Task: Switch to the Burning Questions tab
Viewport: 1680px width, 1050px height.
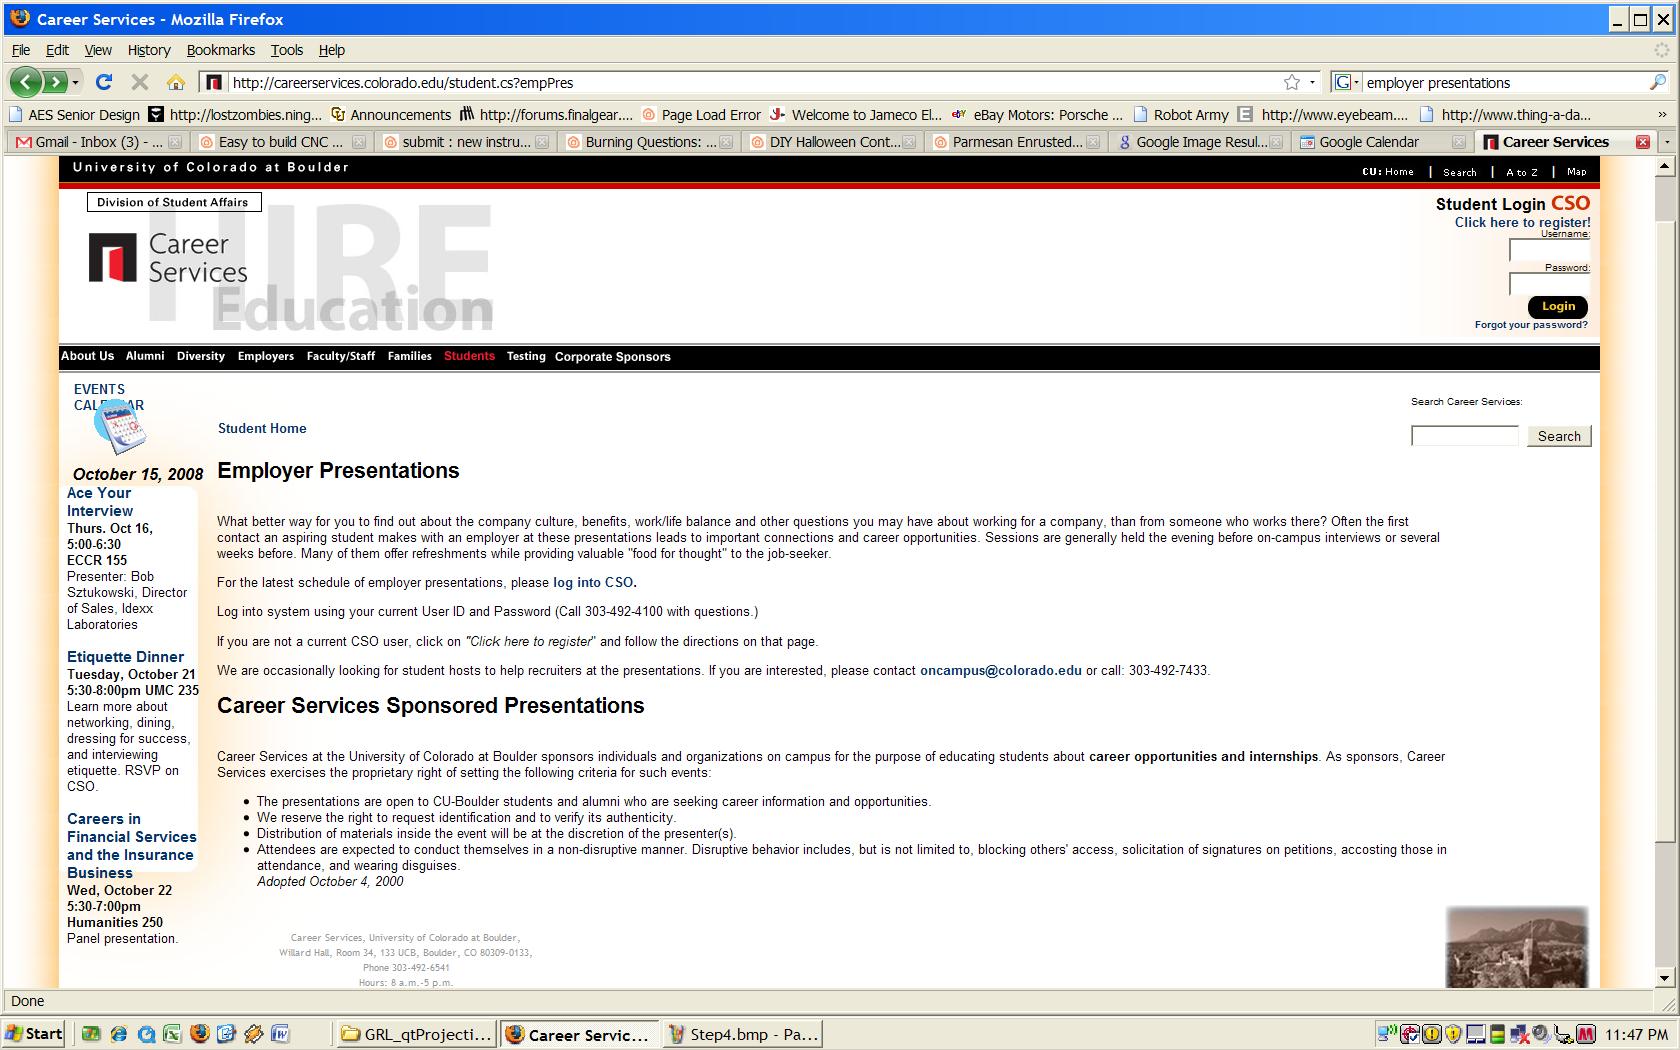Action: click(x=650, y=142)
